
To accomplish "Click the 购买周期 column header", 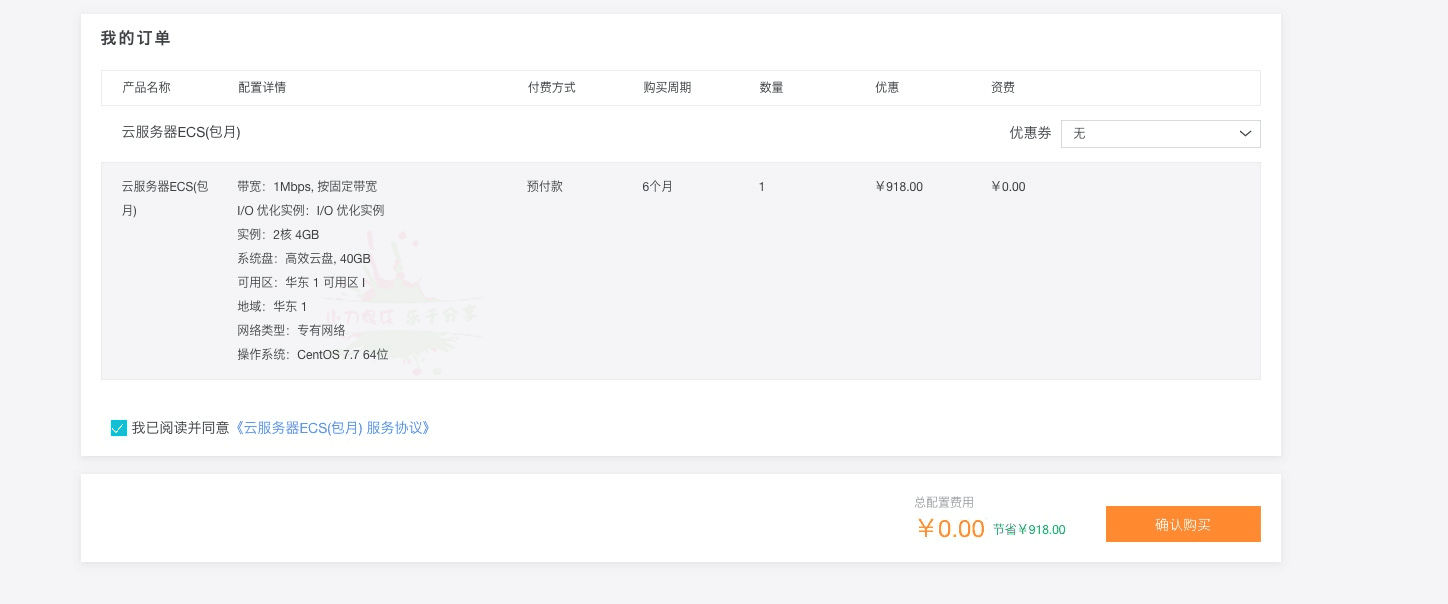I will pyautogui.click(x=667, y=88).
